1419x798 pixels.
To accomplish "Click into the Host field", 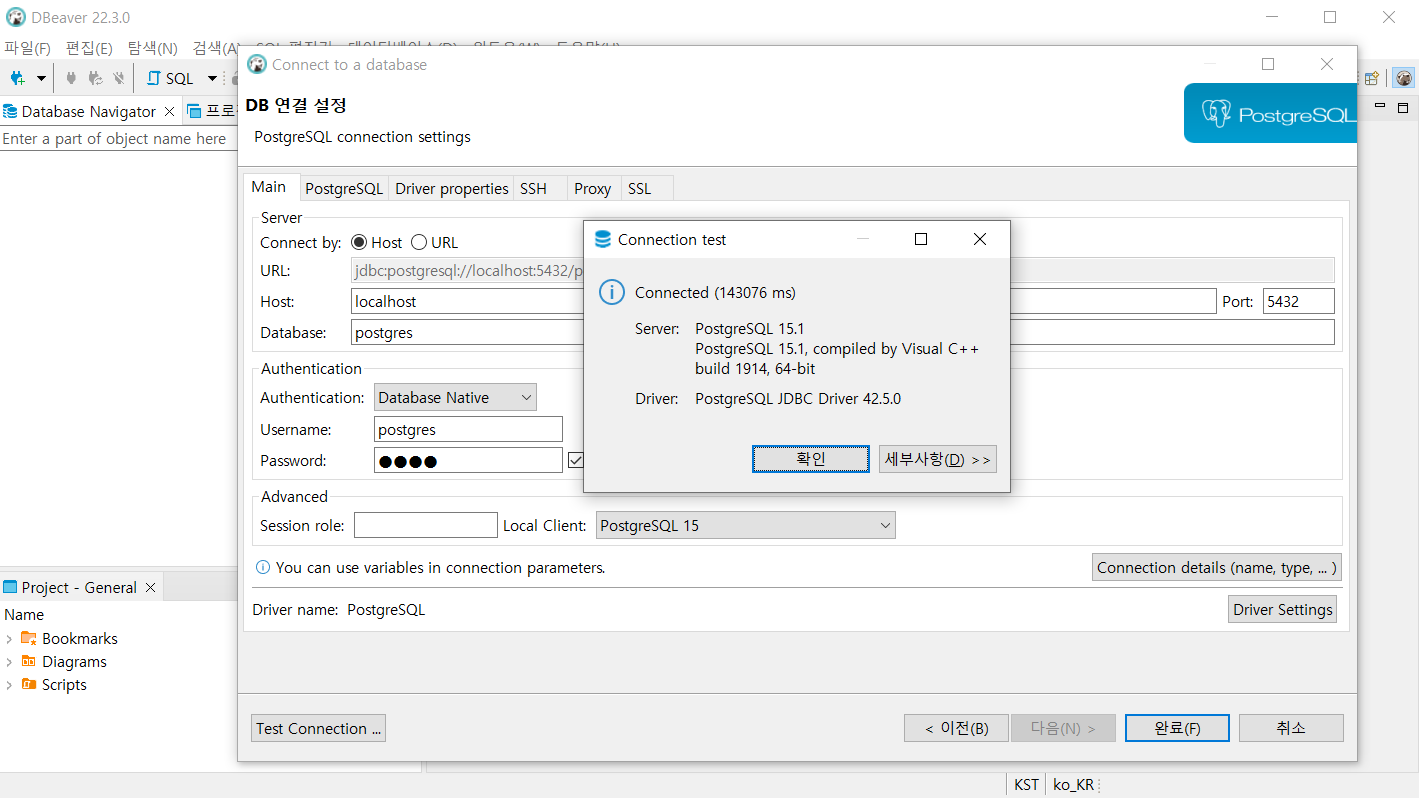I will point(784,301).
